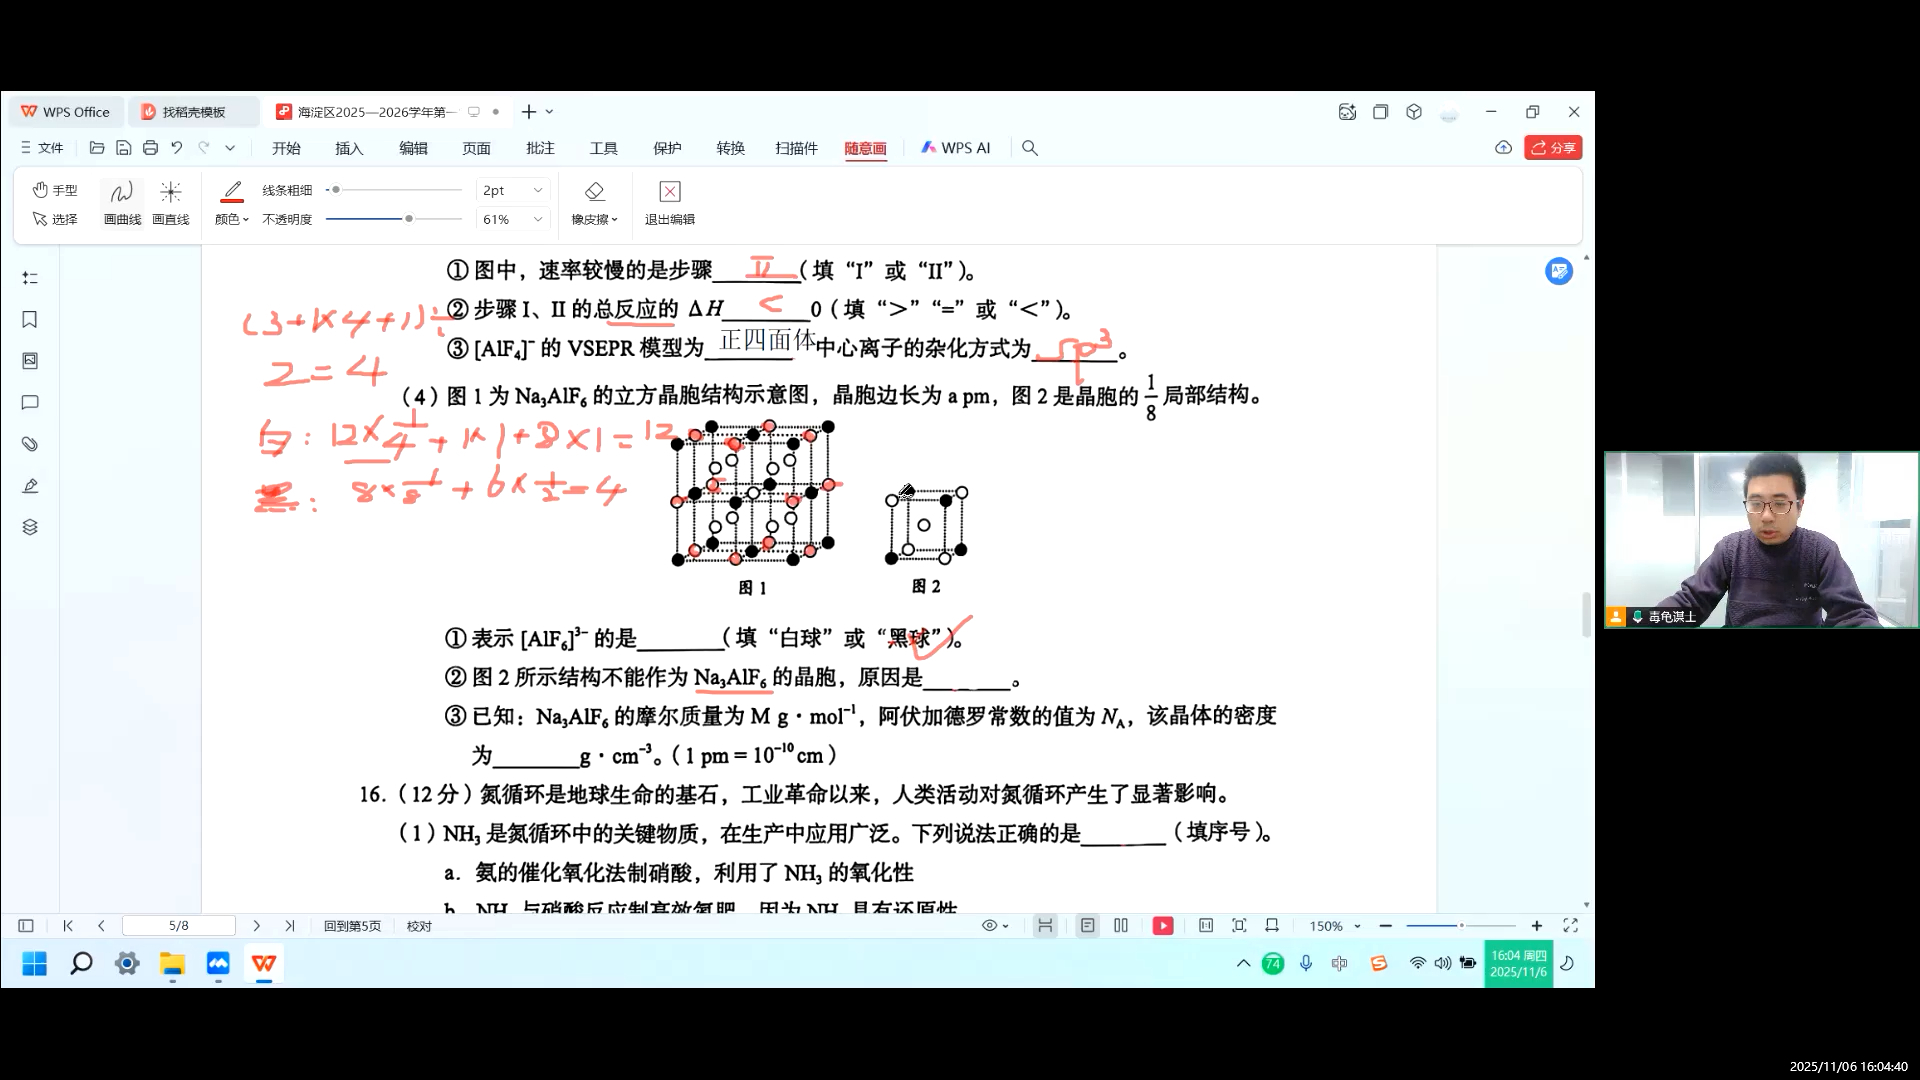Open the 61% opacity dropdown
Viewport: 1920px width, 1080px height.
[x=512, y=219]
